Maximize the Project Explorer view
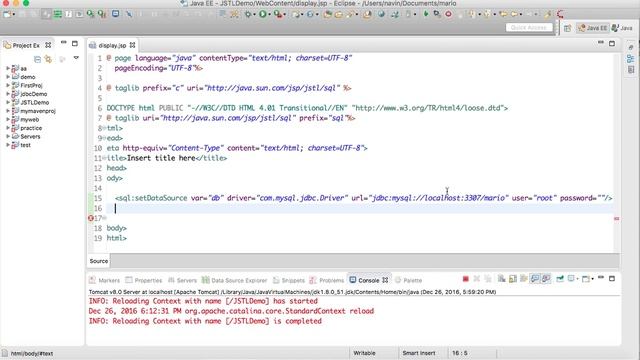 click(75, 43)
